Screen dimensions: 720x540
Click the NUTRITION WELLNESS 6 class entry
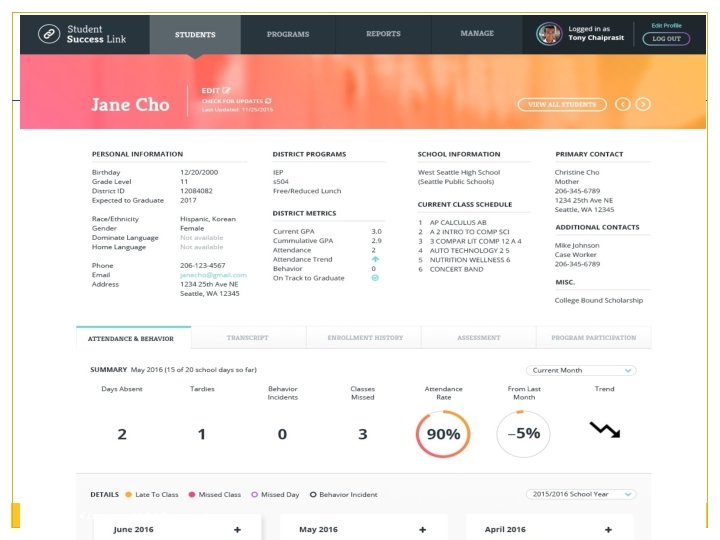coord(470,260)
